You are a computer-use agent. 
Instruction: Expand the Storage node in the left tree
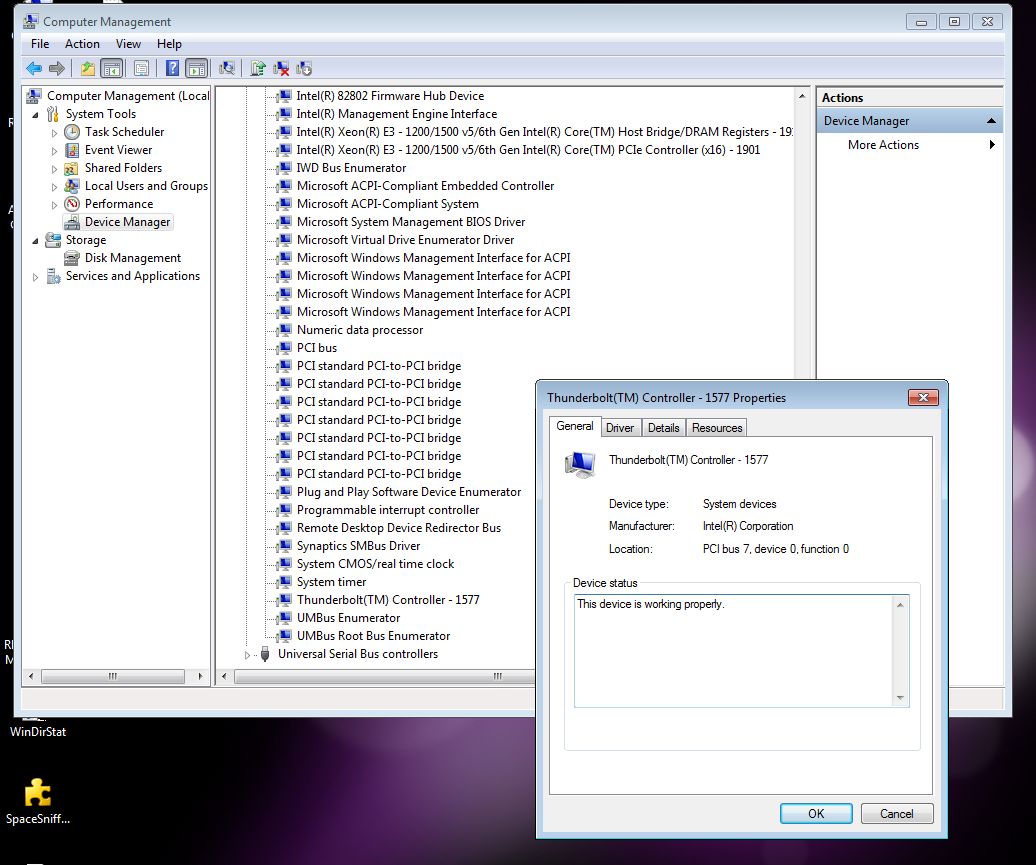tap(34, 240)
